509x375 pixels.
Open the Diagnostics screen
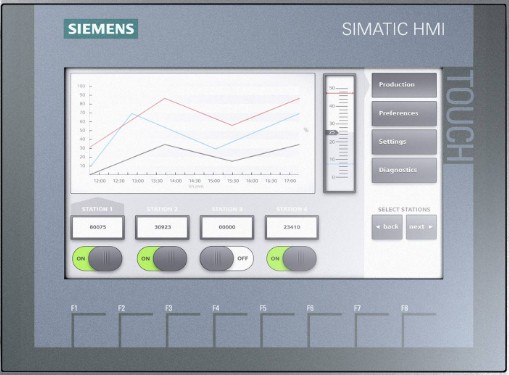404,170
